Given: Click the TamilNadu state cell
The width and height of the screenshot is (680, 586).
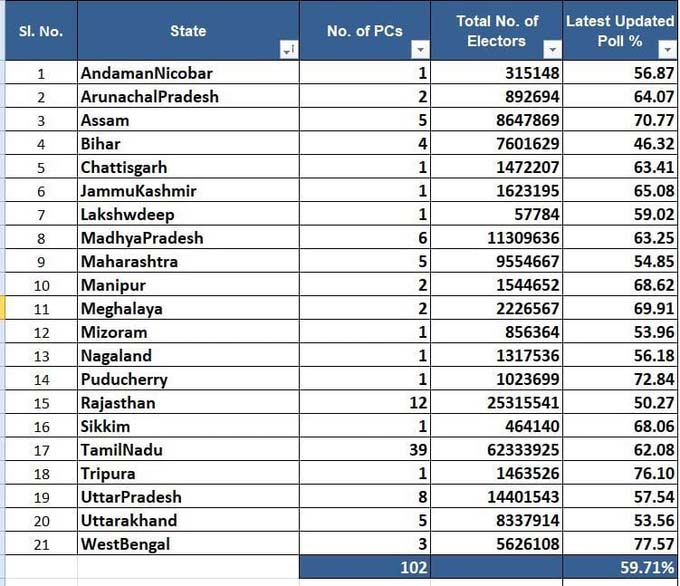Looking at the screenshot, I should point(187,450).
